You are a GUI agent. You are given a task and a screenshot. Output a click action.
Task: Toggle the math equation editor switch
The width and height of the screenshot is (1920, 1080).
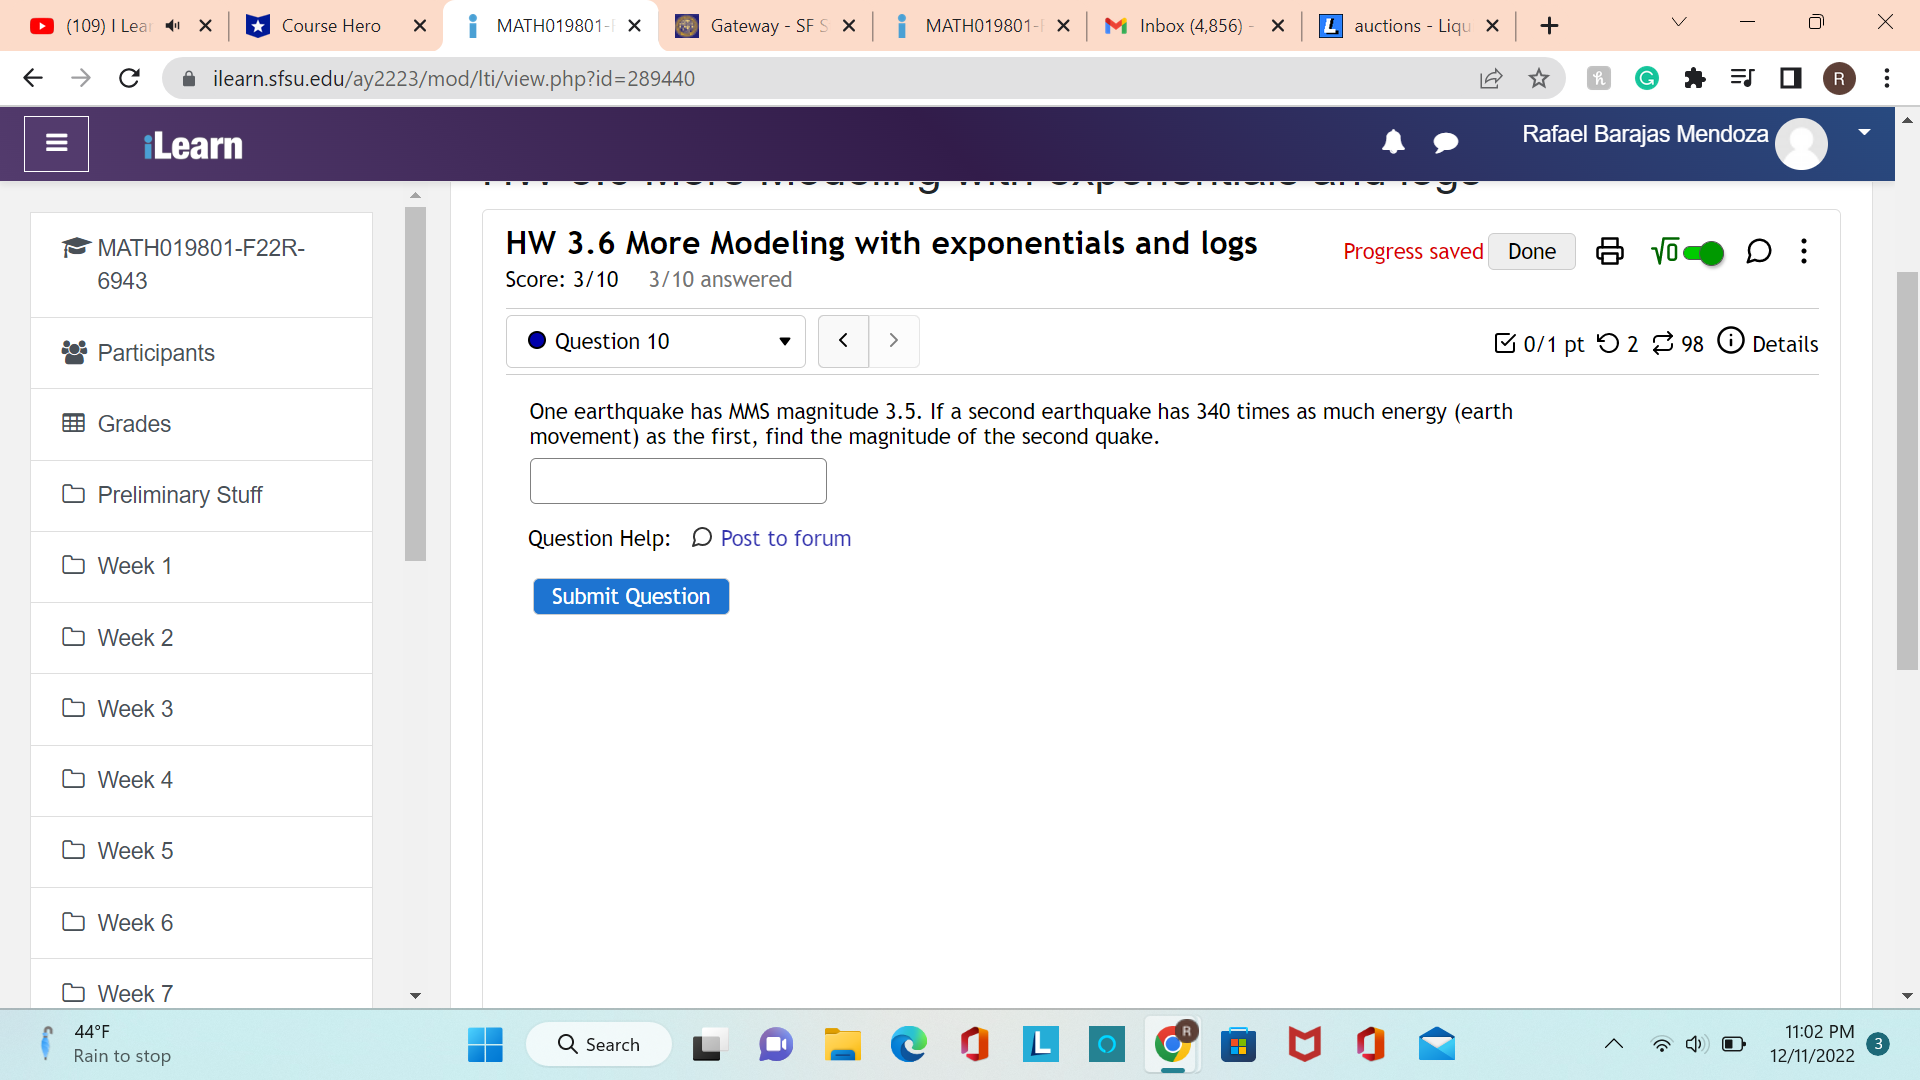1702,253
